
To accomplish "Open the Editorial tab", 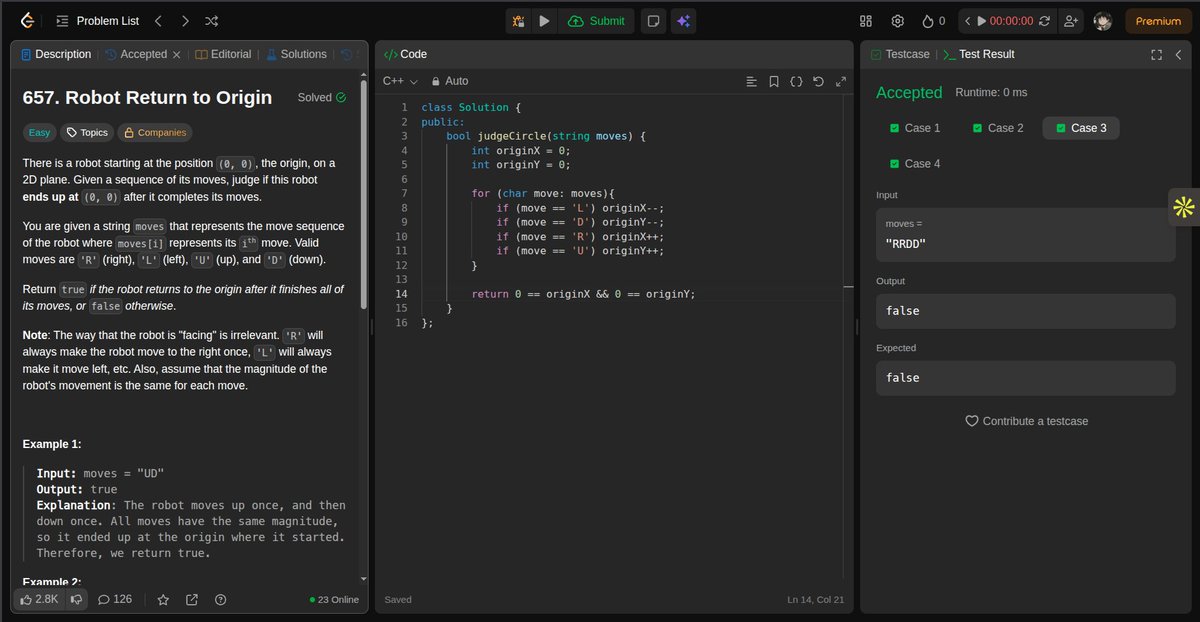I will click(x=223, y=54).
